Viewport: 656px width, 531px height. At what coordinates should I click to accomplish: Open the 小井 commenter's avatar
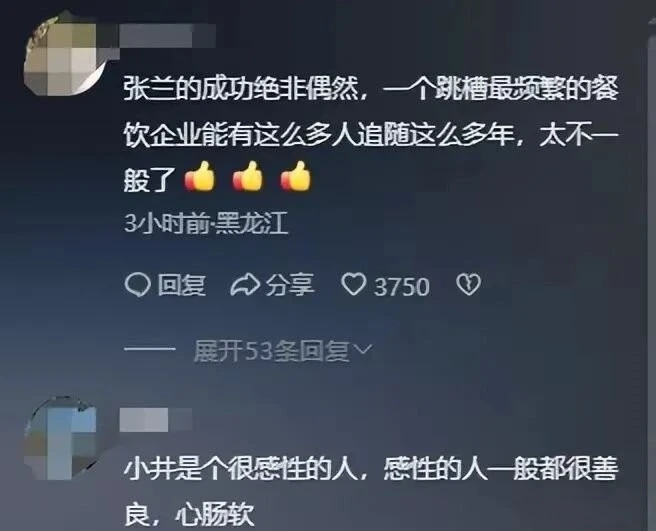coord(61,437)
